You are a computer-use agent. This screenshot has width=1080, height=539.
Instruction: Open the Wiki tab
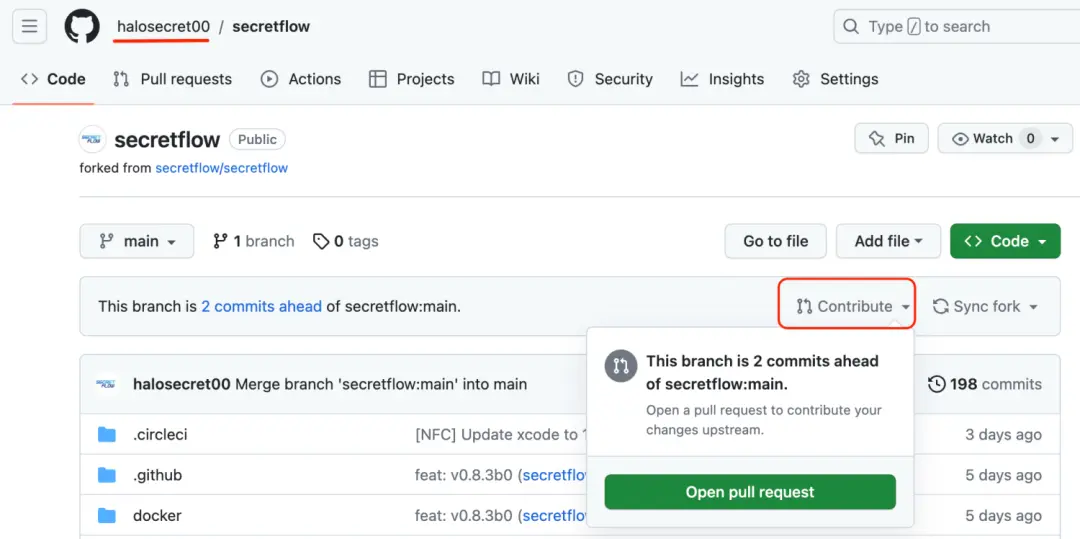(510, 79)
